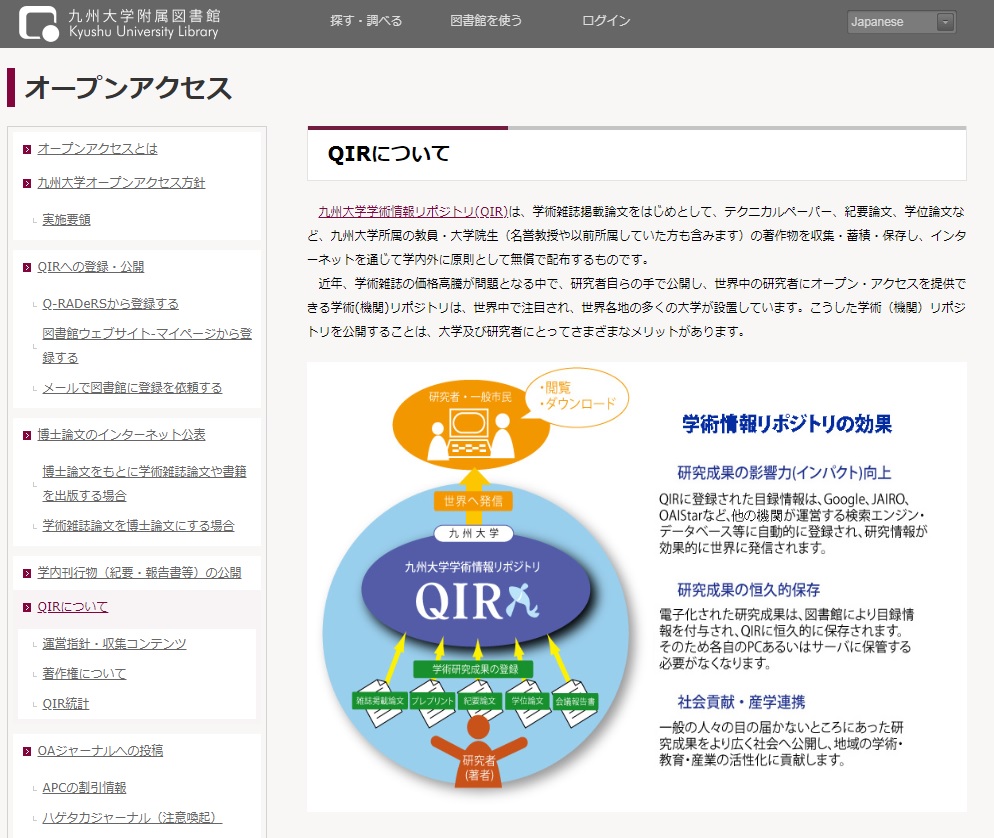994x838 pixels.
Task: Click the 雑誌掲載論文 document icon
Action: (378, 701)
